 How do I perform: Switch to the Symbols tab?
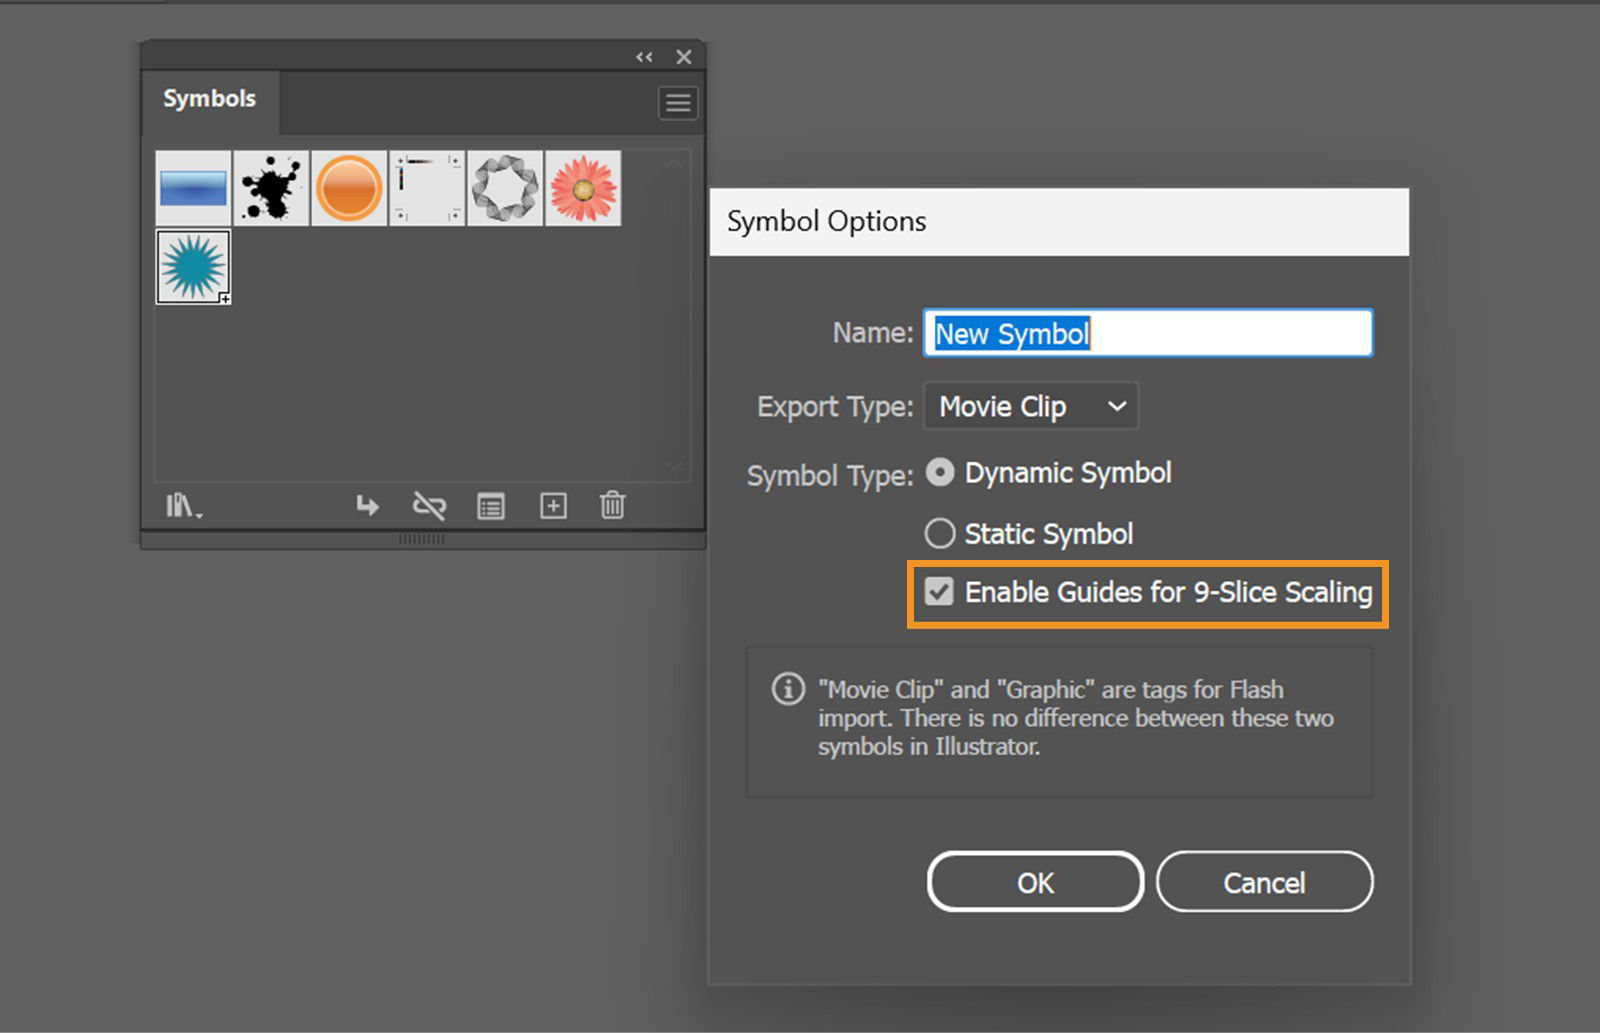pos(209,99)
